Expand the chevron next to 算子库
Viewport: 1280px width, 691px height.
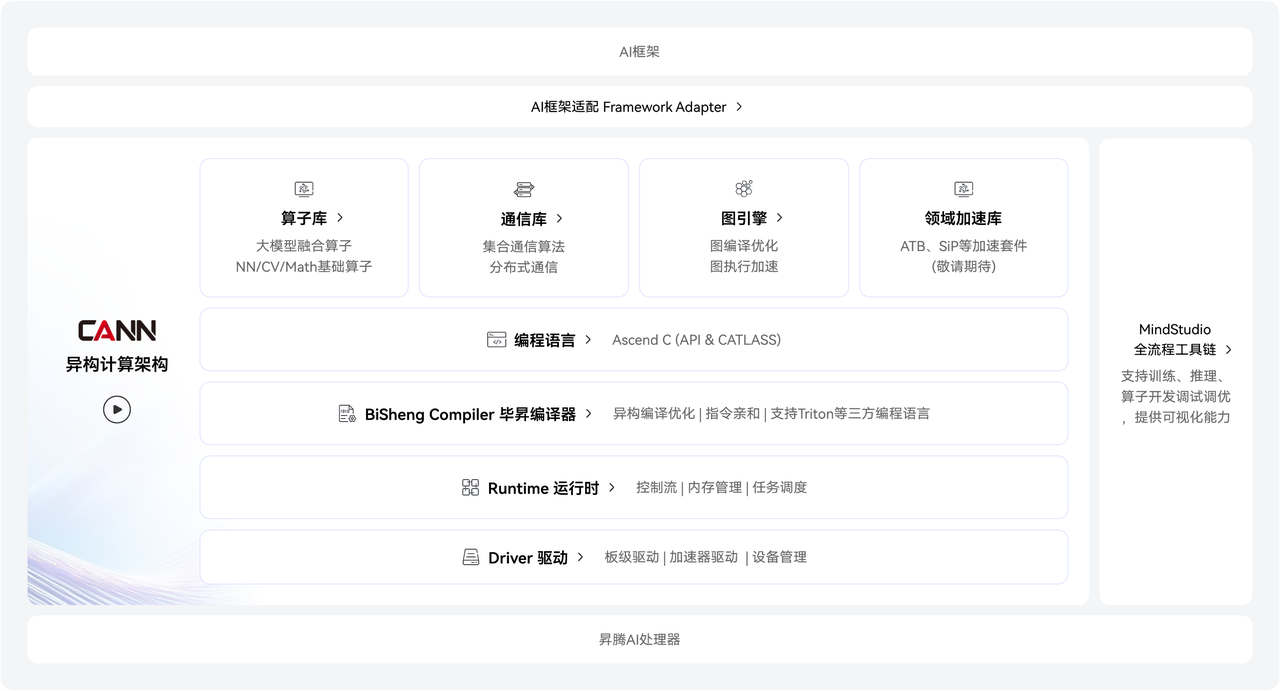click(340, 217)
